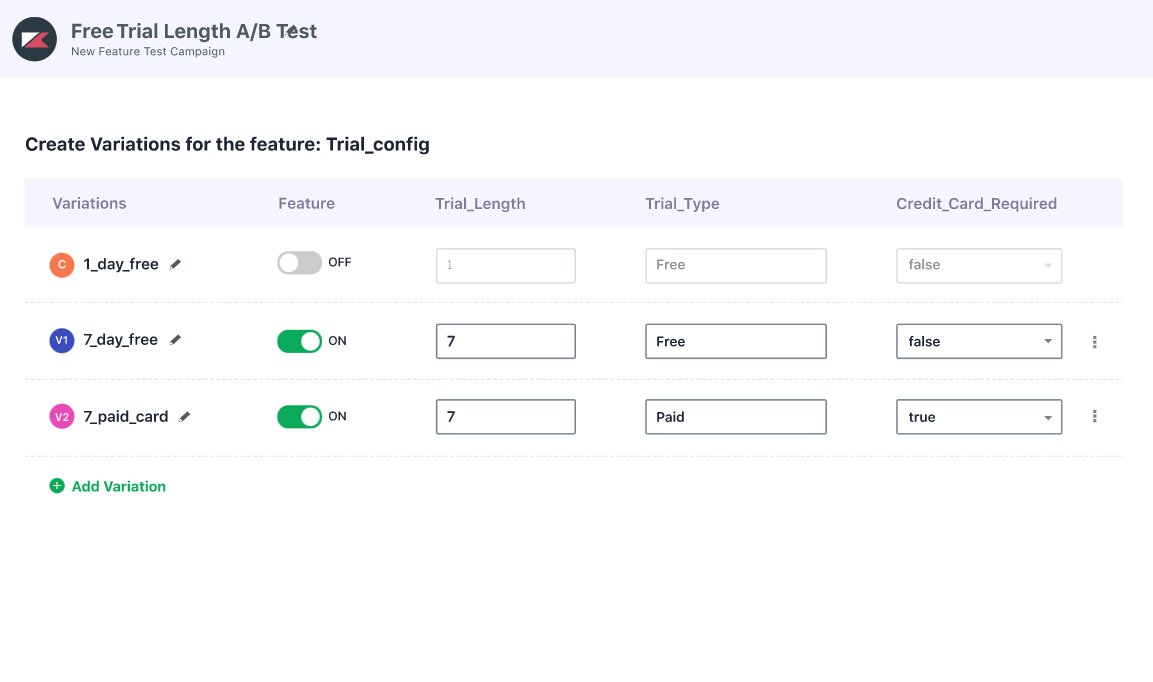Viewport: 1153px width, 682px height.
Task: Edit the 1_day_free variation name pencil
Action: pyautogui.click(x=175, y=265)
